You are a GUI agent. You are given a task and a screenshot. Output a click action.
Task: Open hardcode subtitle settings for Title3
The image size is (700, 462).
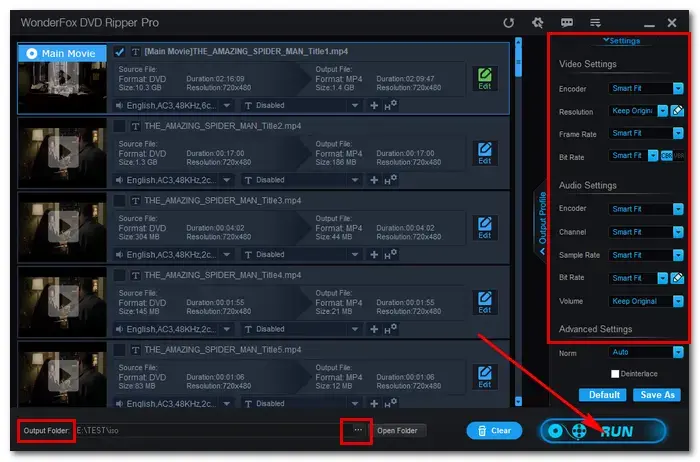[391, 254]
